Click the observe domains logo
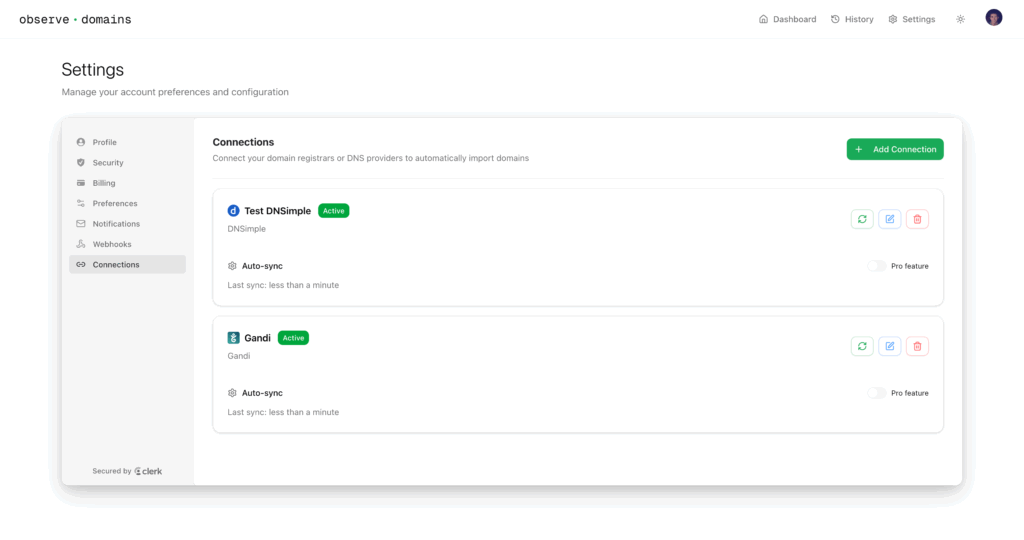The width and height of the screenshot is (1024, 540). [x=75, y=19]
